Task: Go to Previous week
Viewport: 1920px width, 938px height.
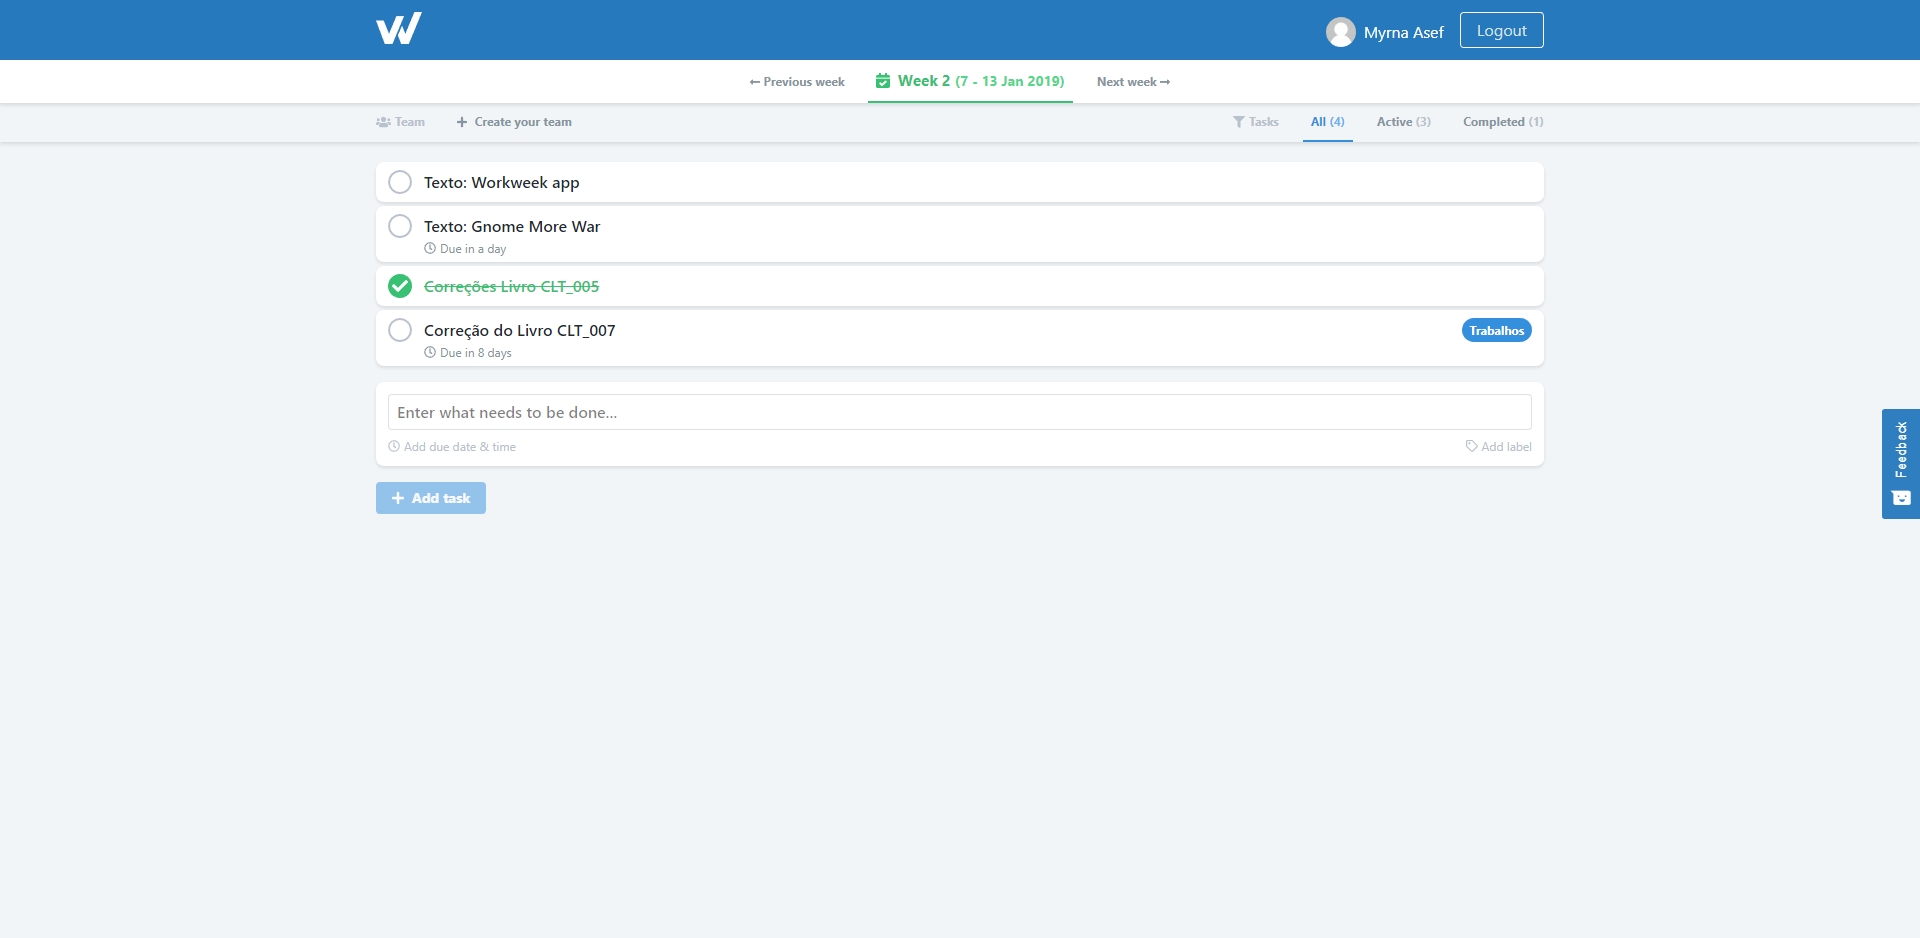Action: click(x=797, y=82)
